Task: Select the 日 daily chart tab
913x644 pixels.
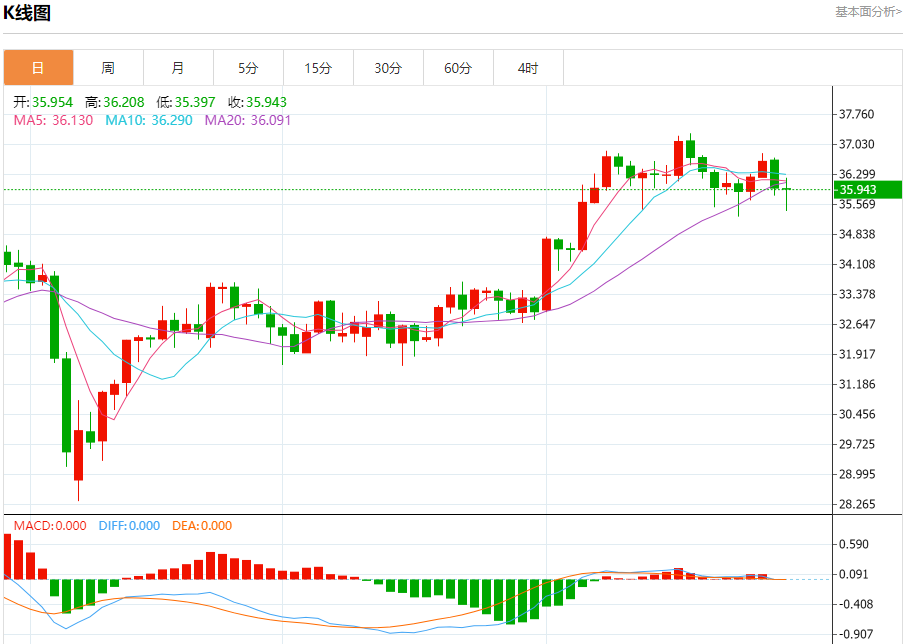Action: (x=38, y=68)
